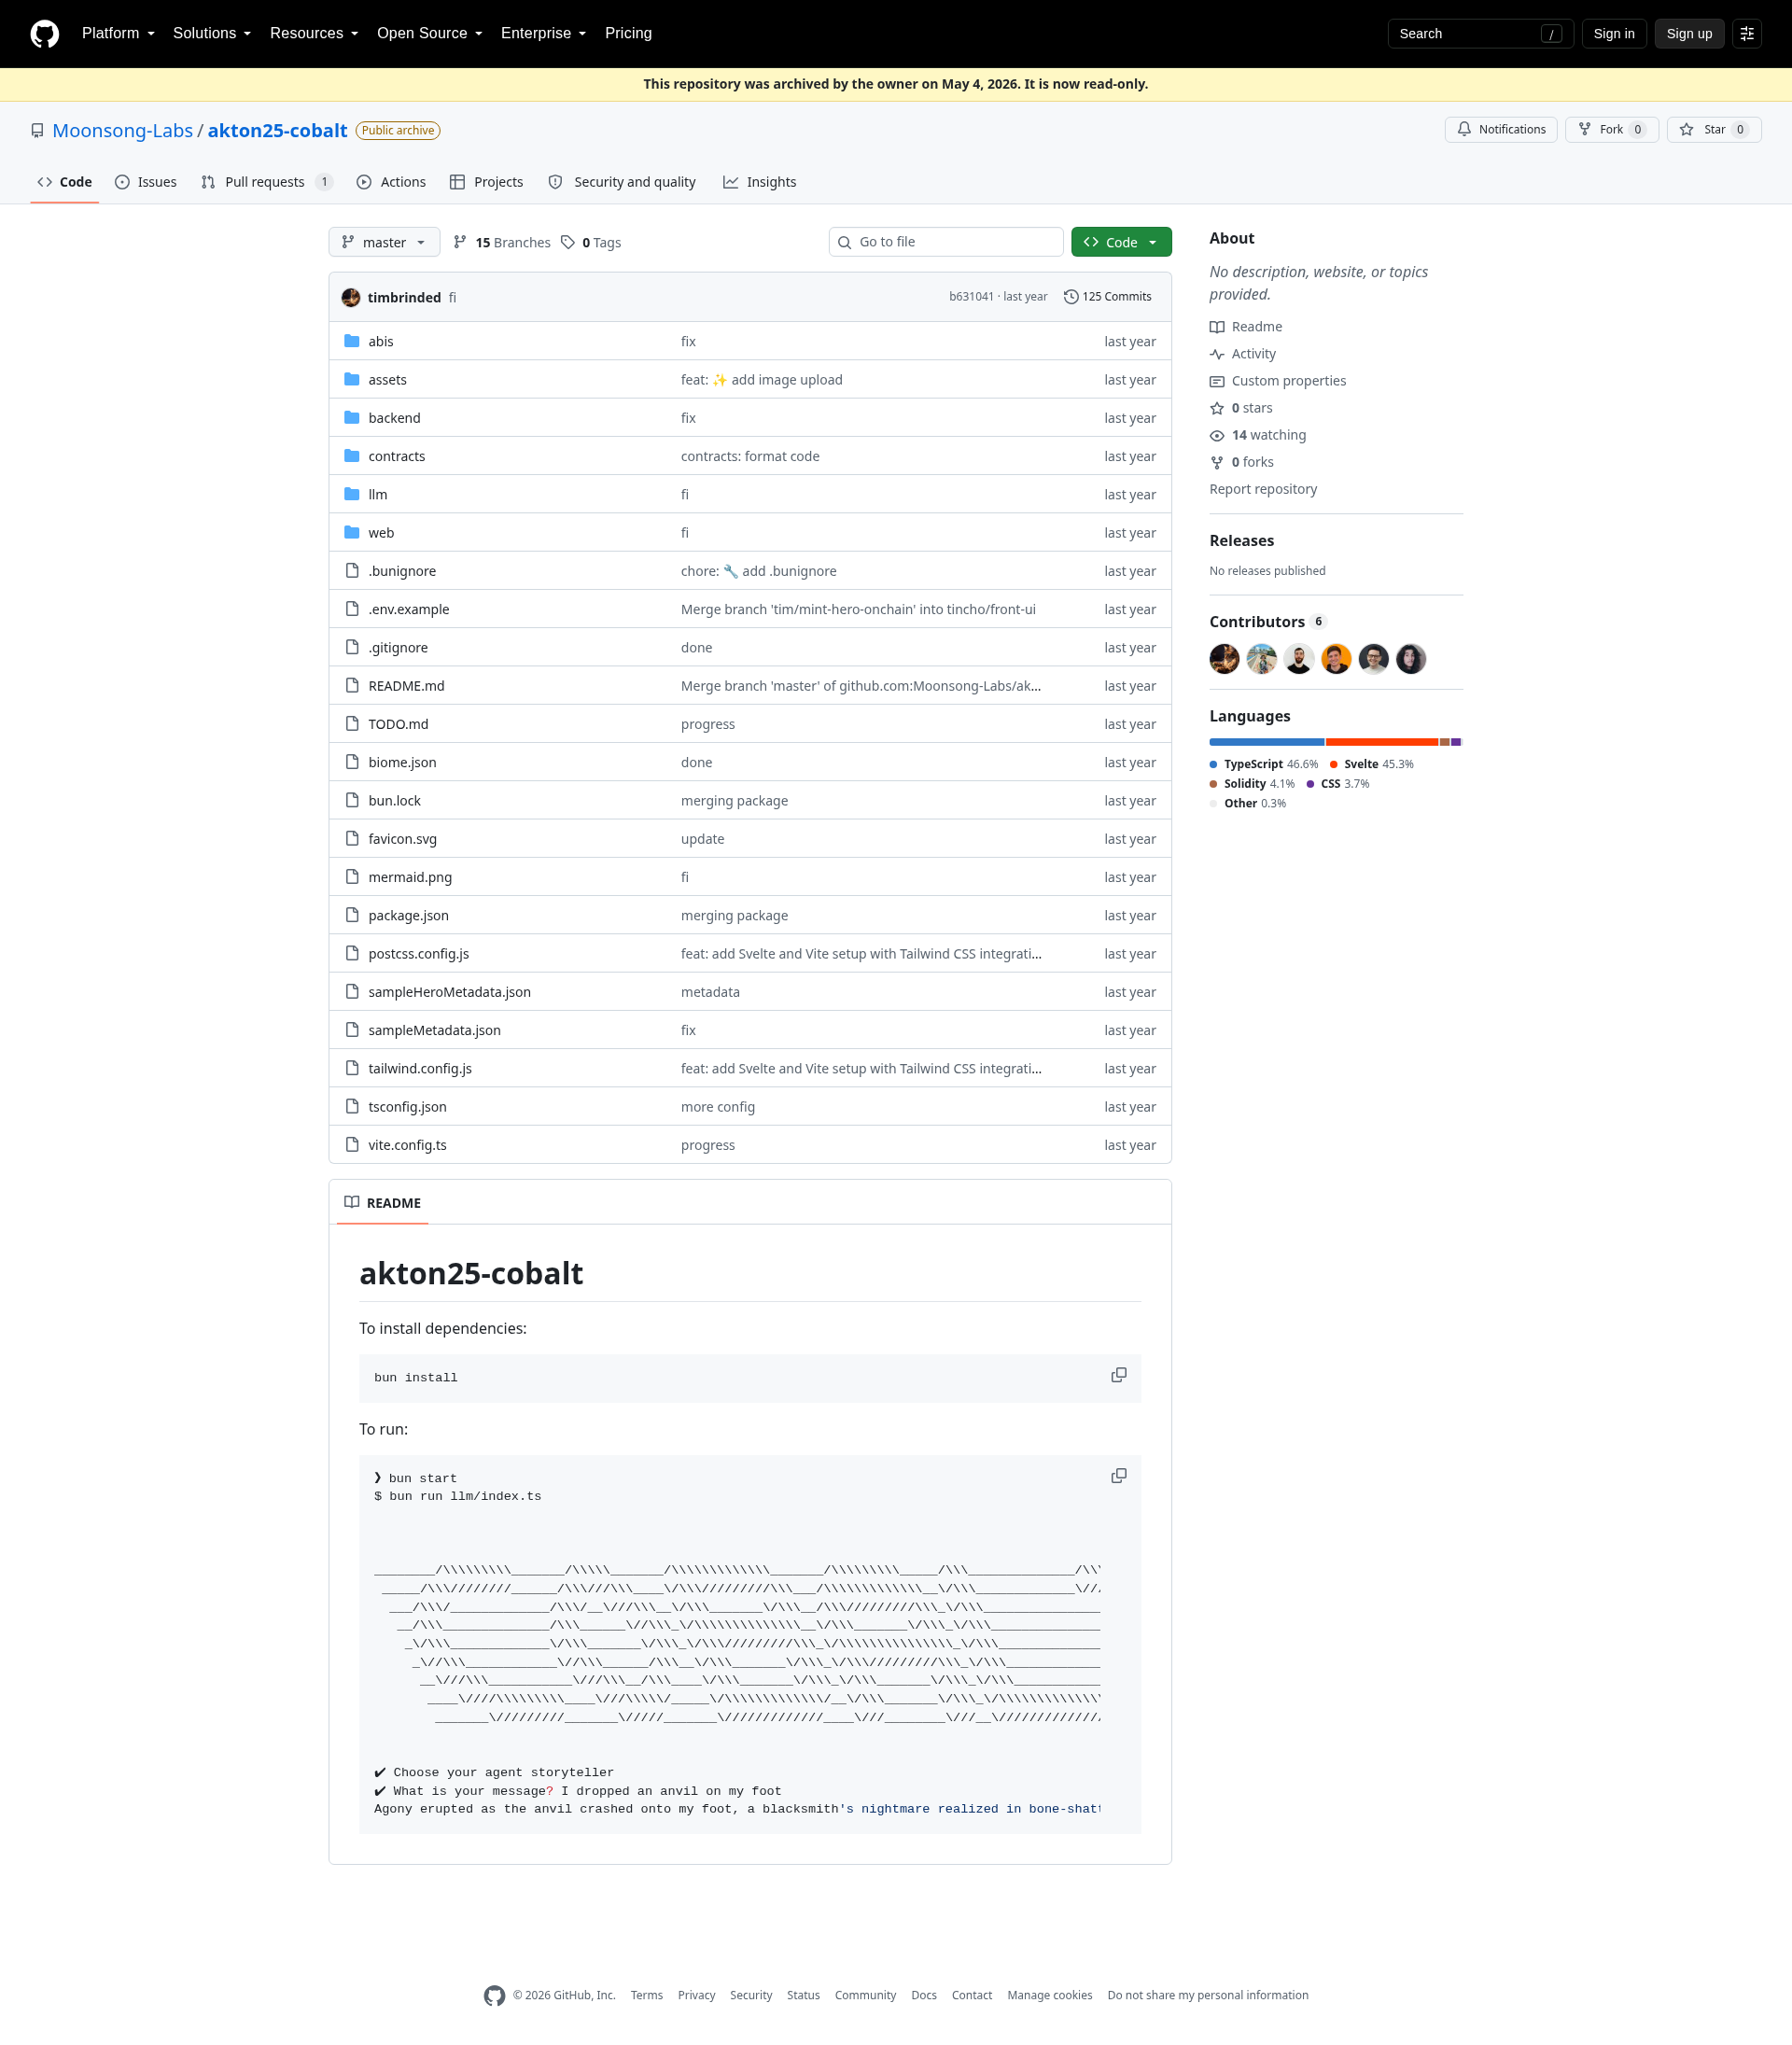This screenshot has width=1792, height=2045.
Task: Focus the Go to file field
Action: click(945, 242)
